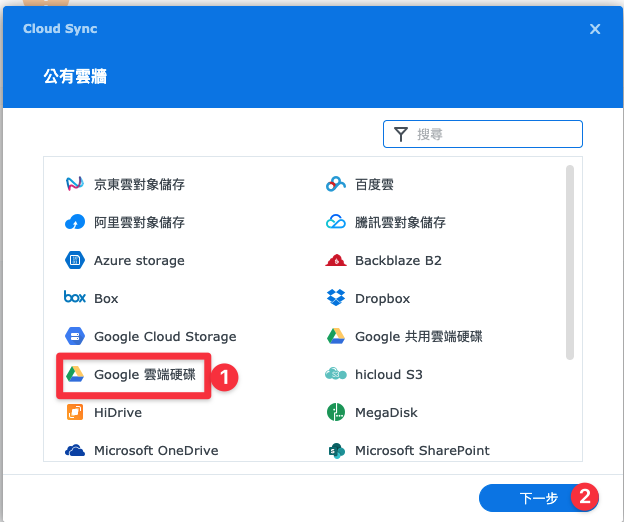Choose the Microsoft SharePoint label
This screenshot has width=624, height=522.
[x=422, y=450]
